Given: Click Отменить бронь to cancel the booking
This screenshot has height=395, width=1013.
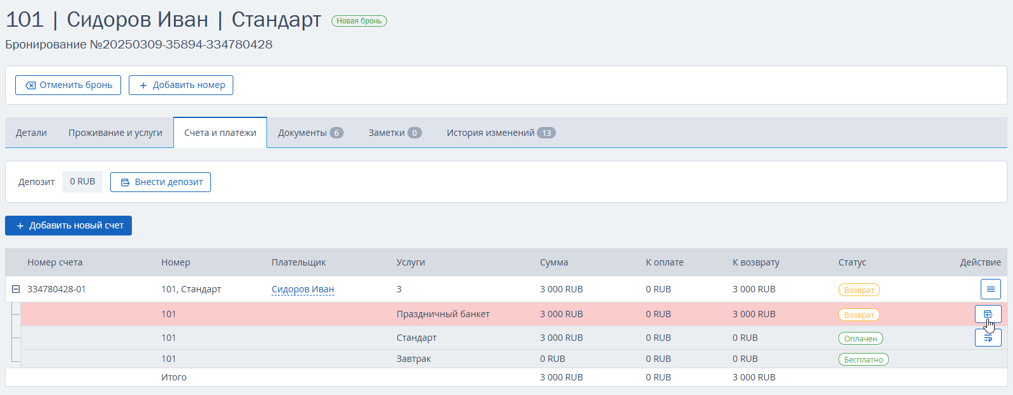Looking at the screenshot, I should click(68, 85).
